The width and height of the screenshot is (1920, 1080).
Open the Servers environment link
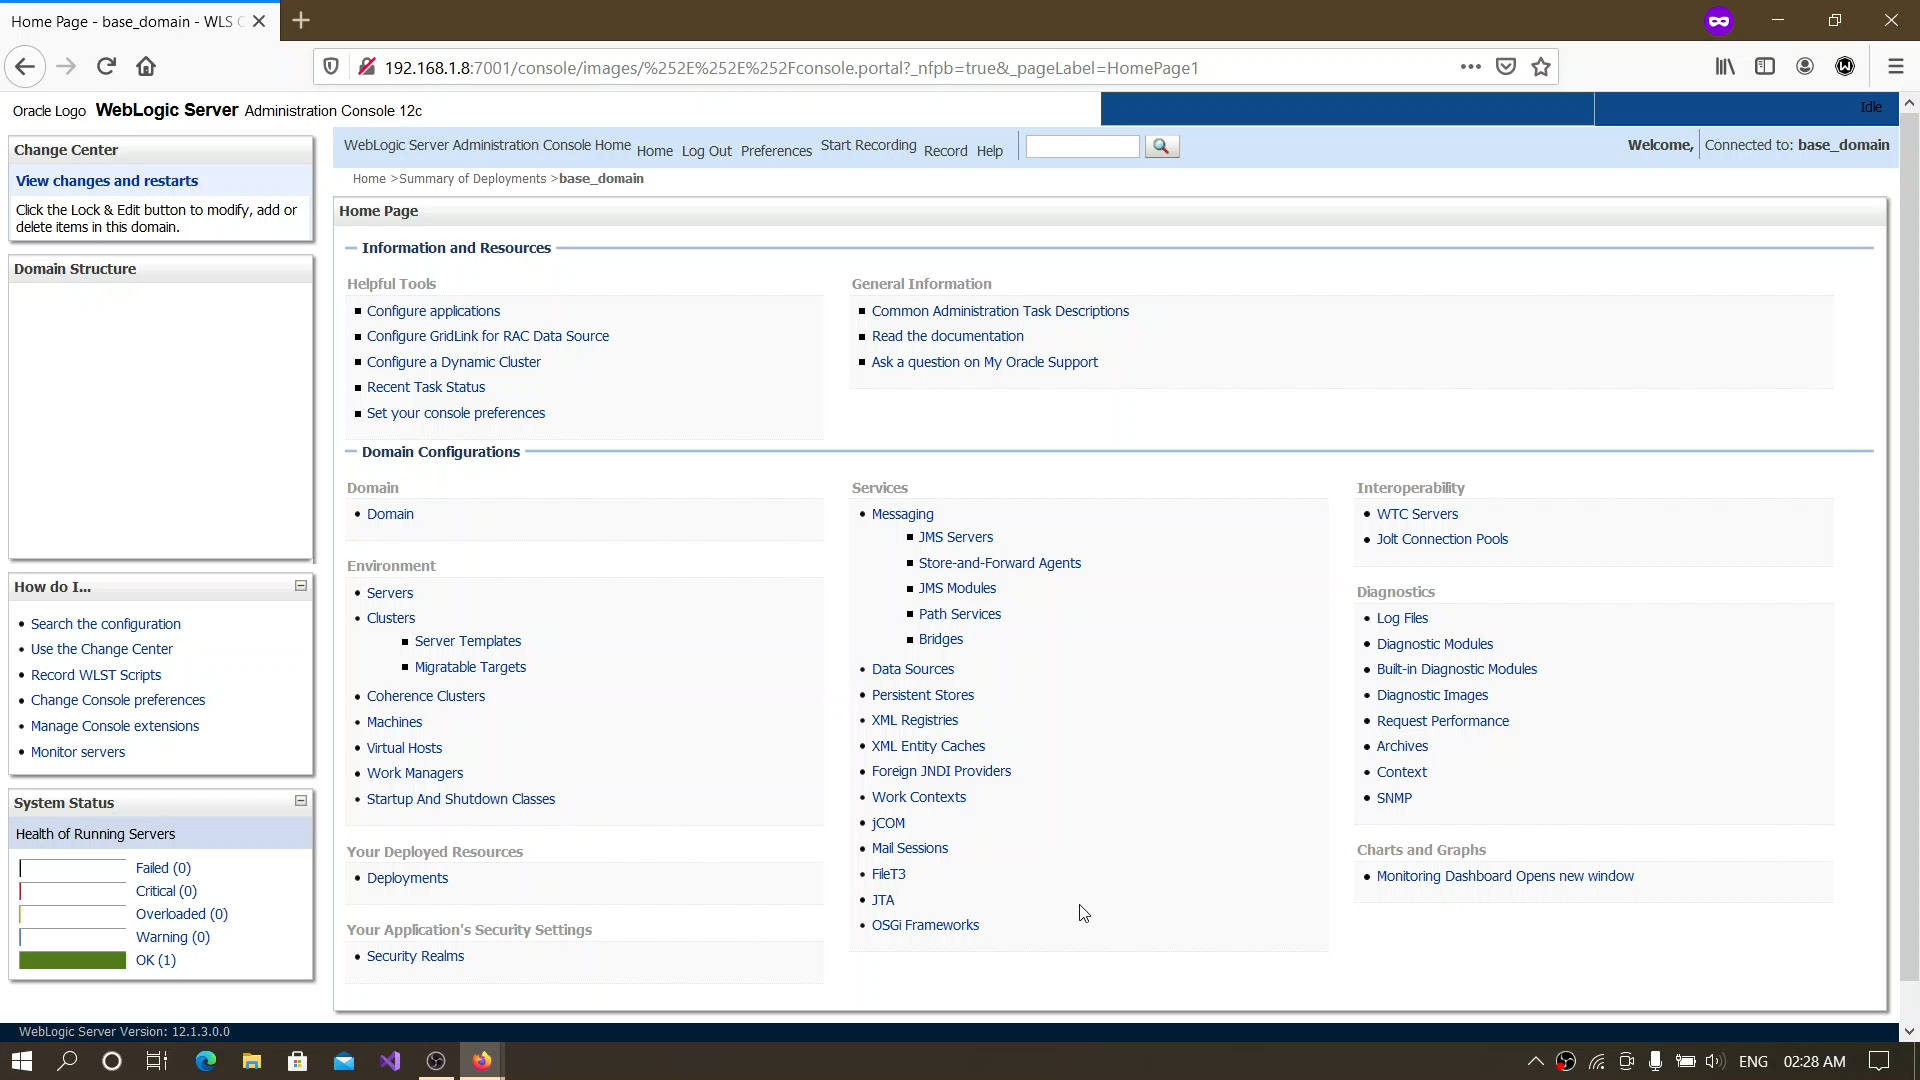390,593
